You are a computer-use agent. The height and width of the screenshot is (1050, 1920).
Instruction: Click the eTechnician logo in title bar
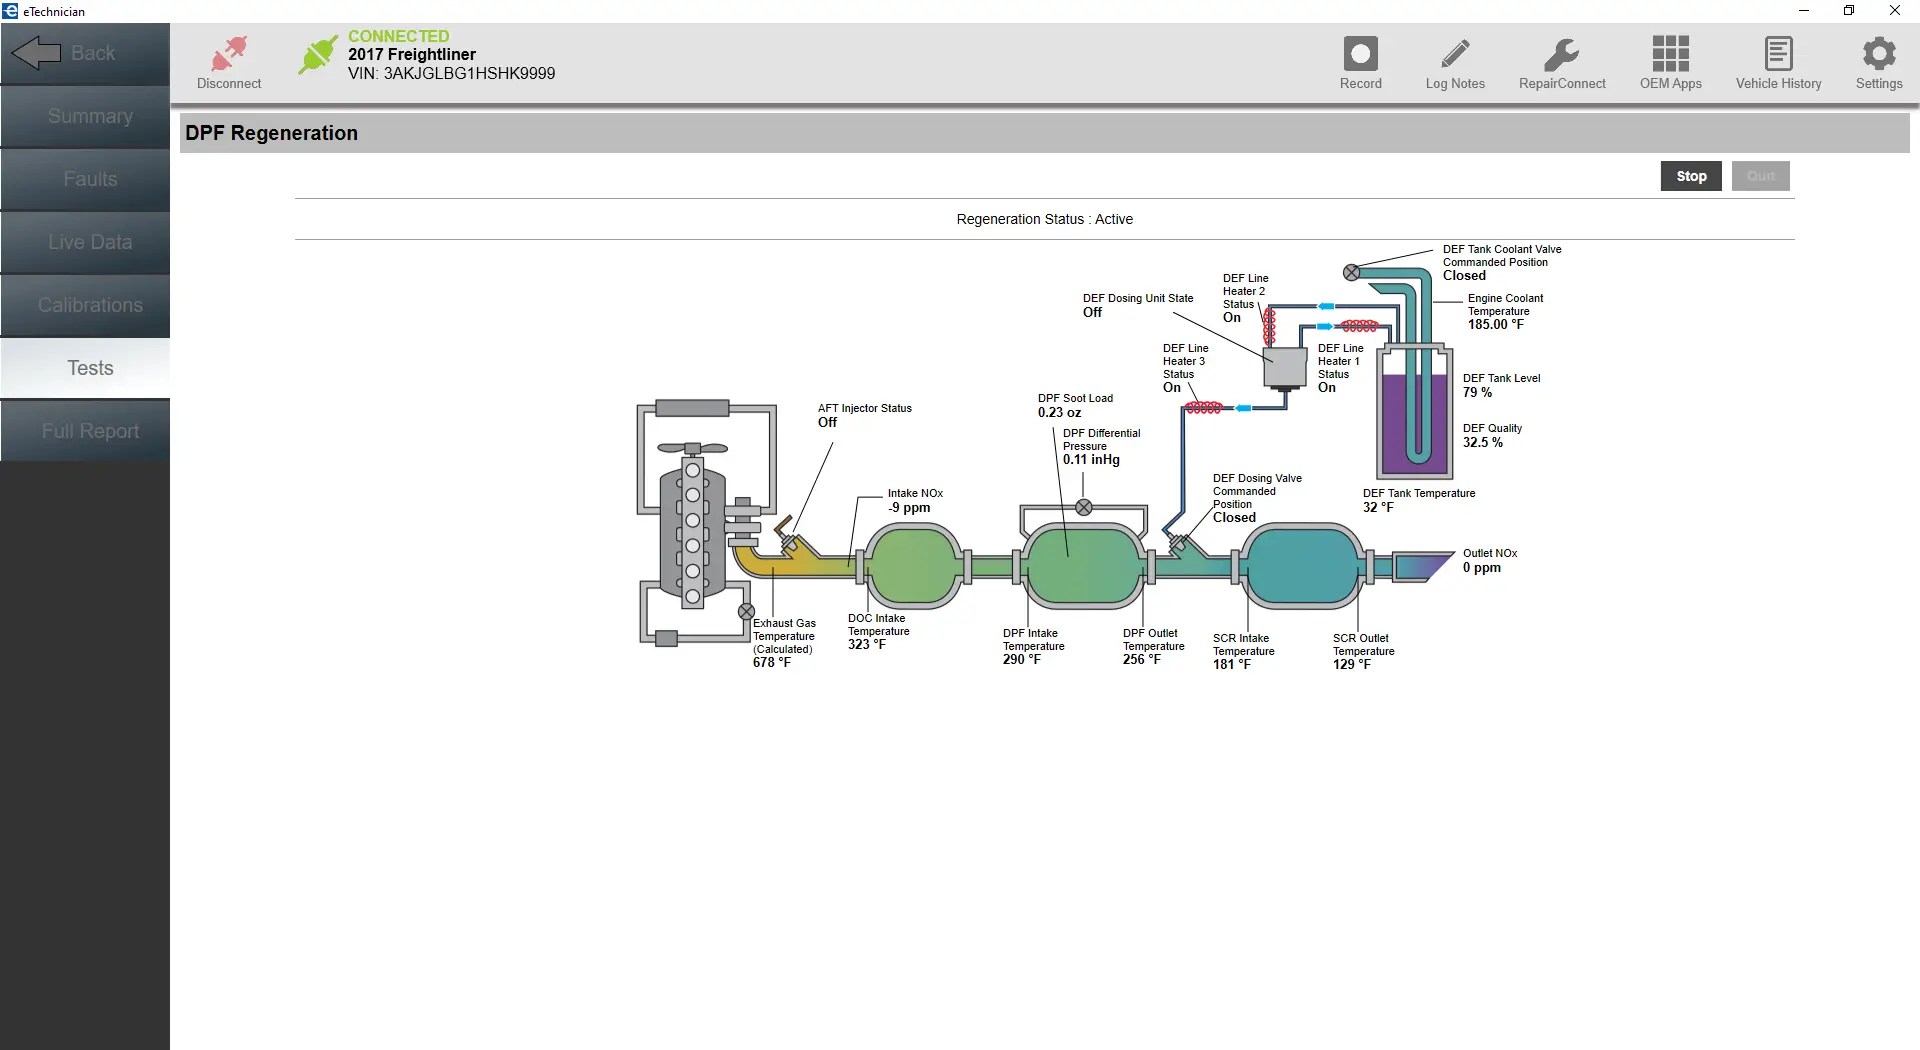[x=10, y=11]
